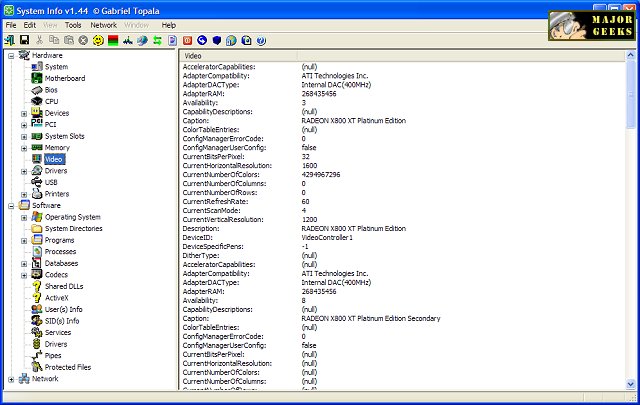Image resolution: width=640 pixels, height=405 pixels.
Task: Expand the Printers tree node
Action: tap(24, 194)
